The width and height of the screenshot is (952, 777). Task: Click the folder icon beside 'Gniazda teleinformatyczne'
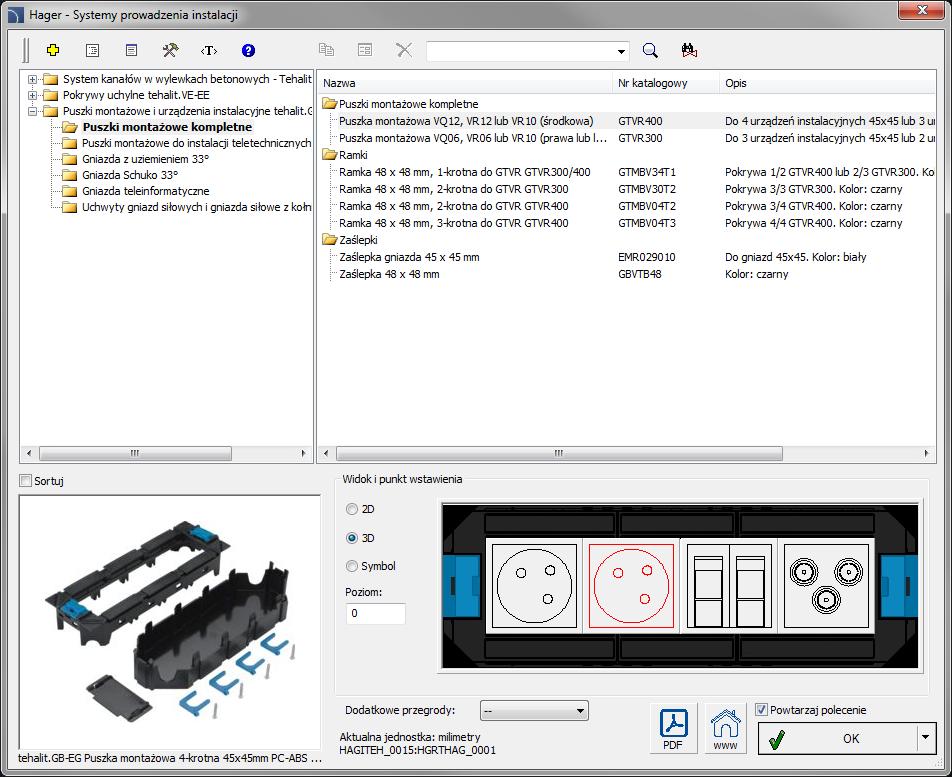[x=70, y=191]
